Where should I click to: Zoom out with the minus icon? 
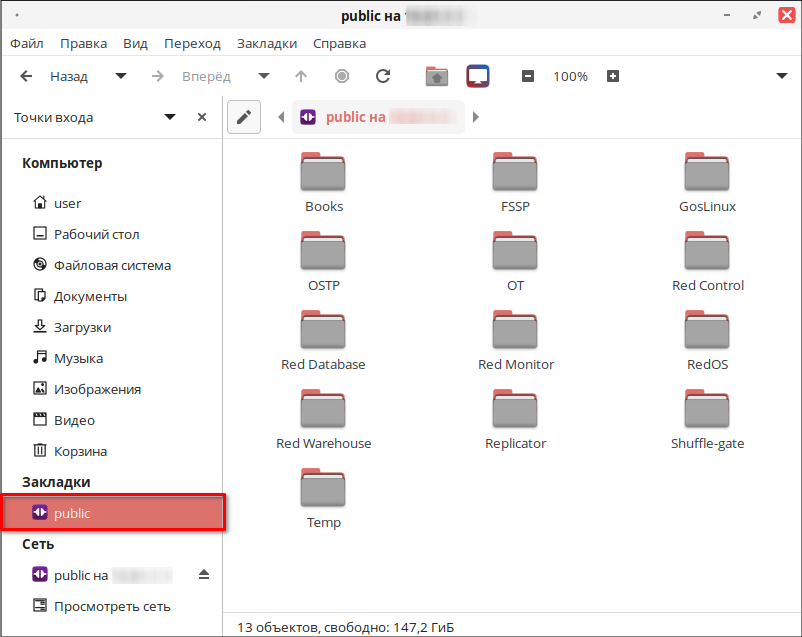[x=528, y=76]
